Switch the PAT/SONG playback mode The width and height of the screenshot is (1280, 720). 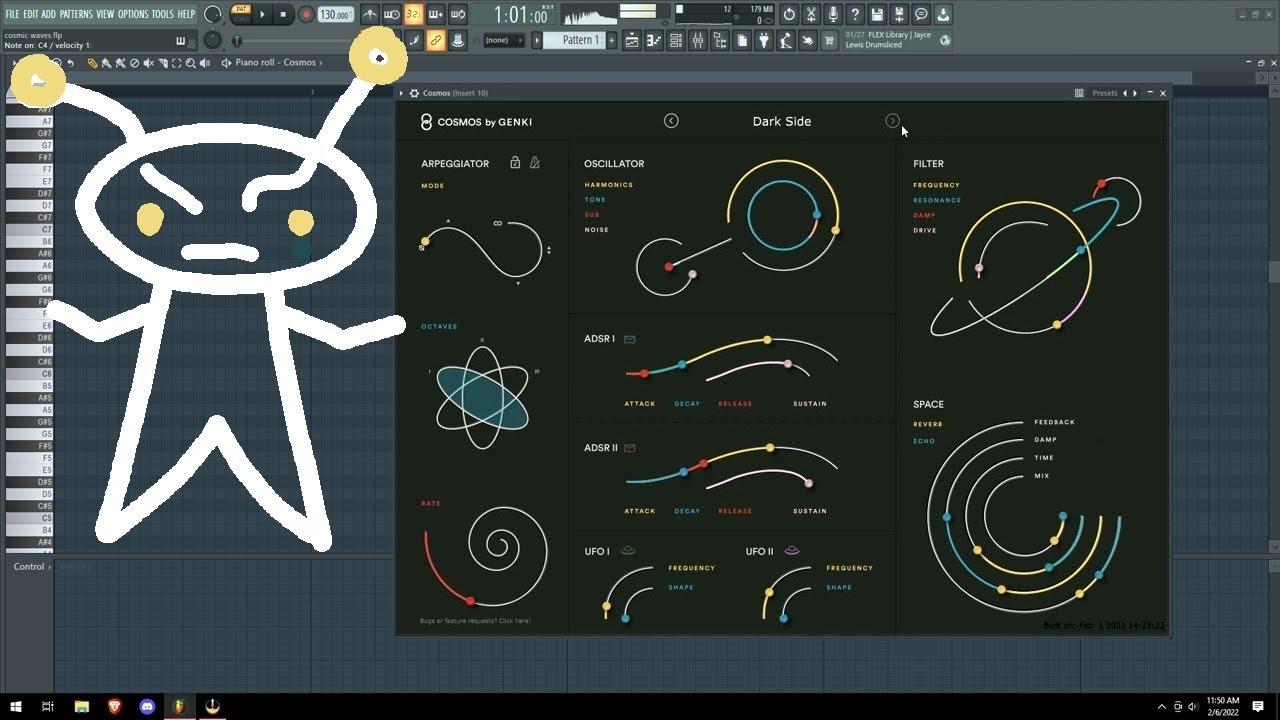click(241, 14)
